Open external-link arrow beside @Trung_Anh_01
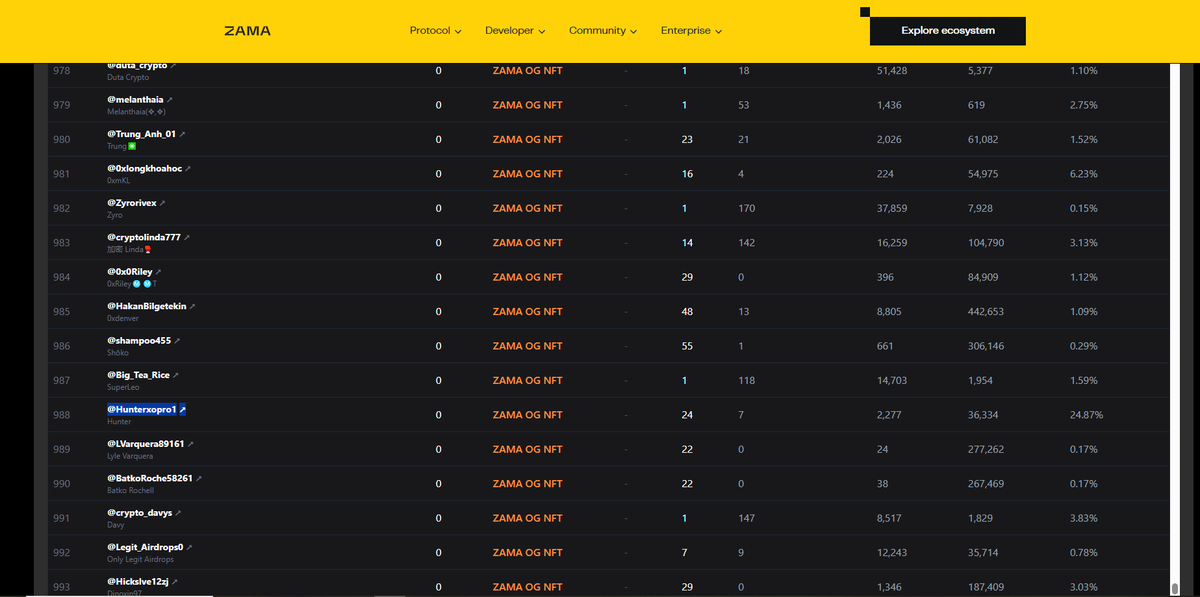Image resolution: width=1200 pixels, height=597 pixels. 182,134
